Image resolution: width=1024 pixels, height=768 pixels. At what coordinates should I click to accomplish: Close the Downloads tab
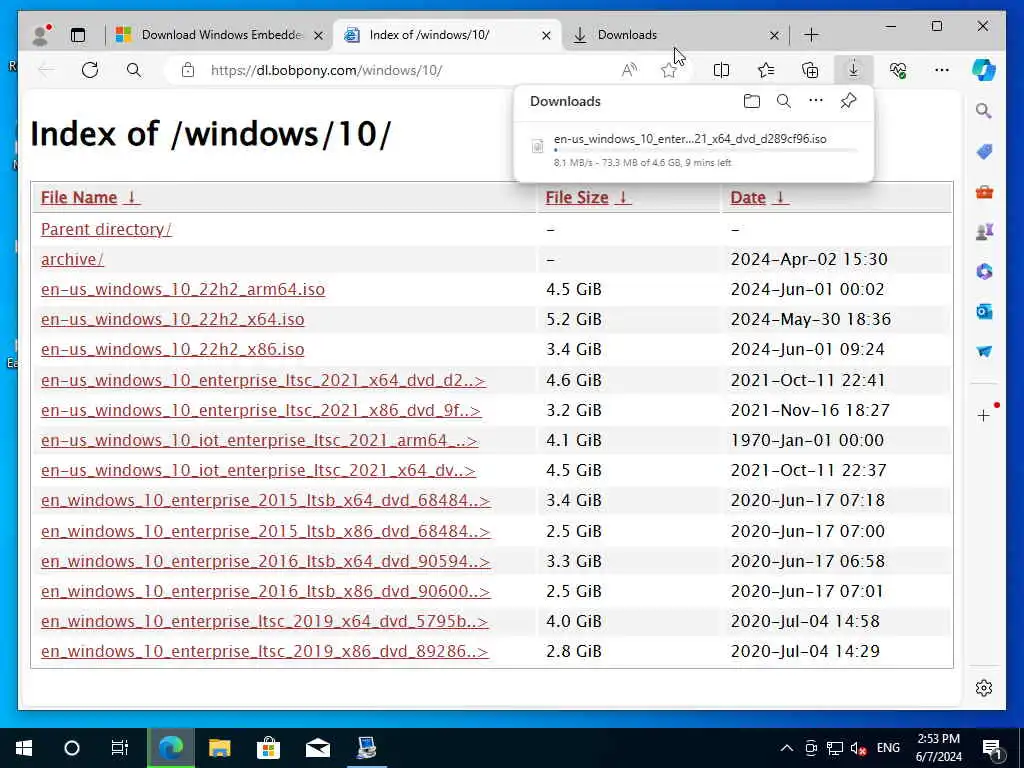click(x=774, y=35)
